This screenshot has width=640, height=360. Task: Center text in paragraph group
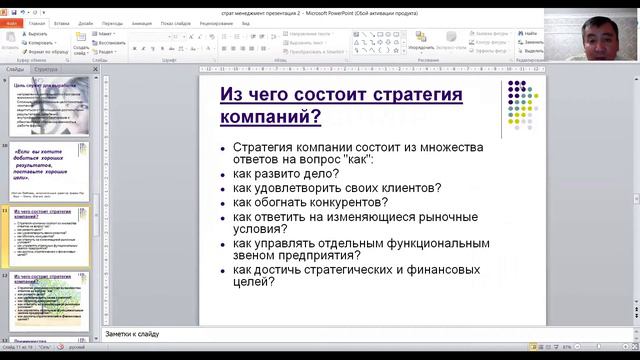233,49
